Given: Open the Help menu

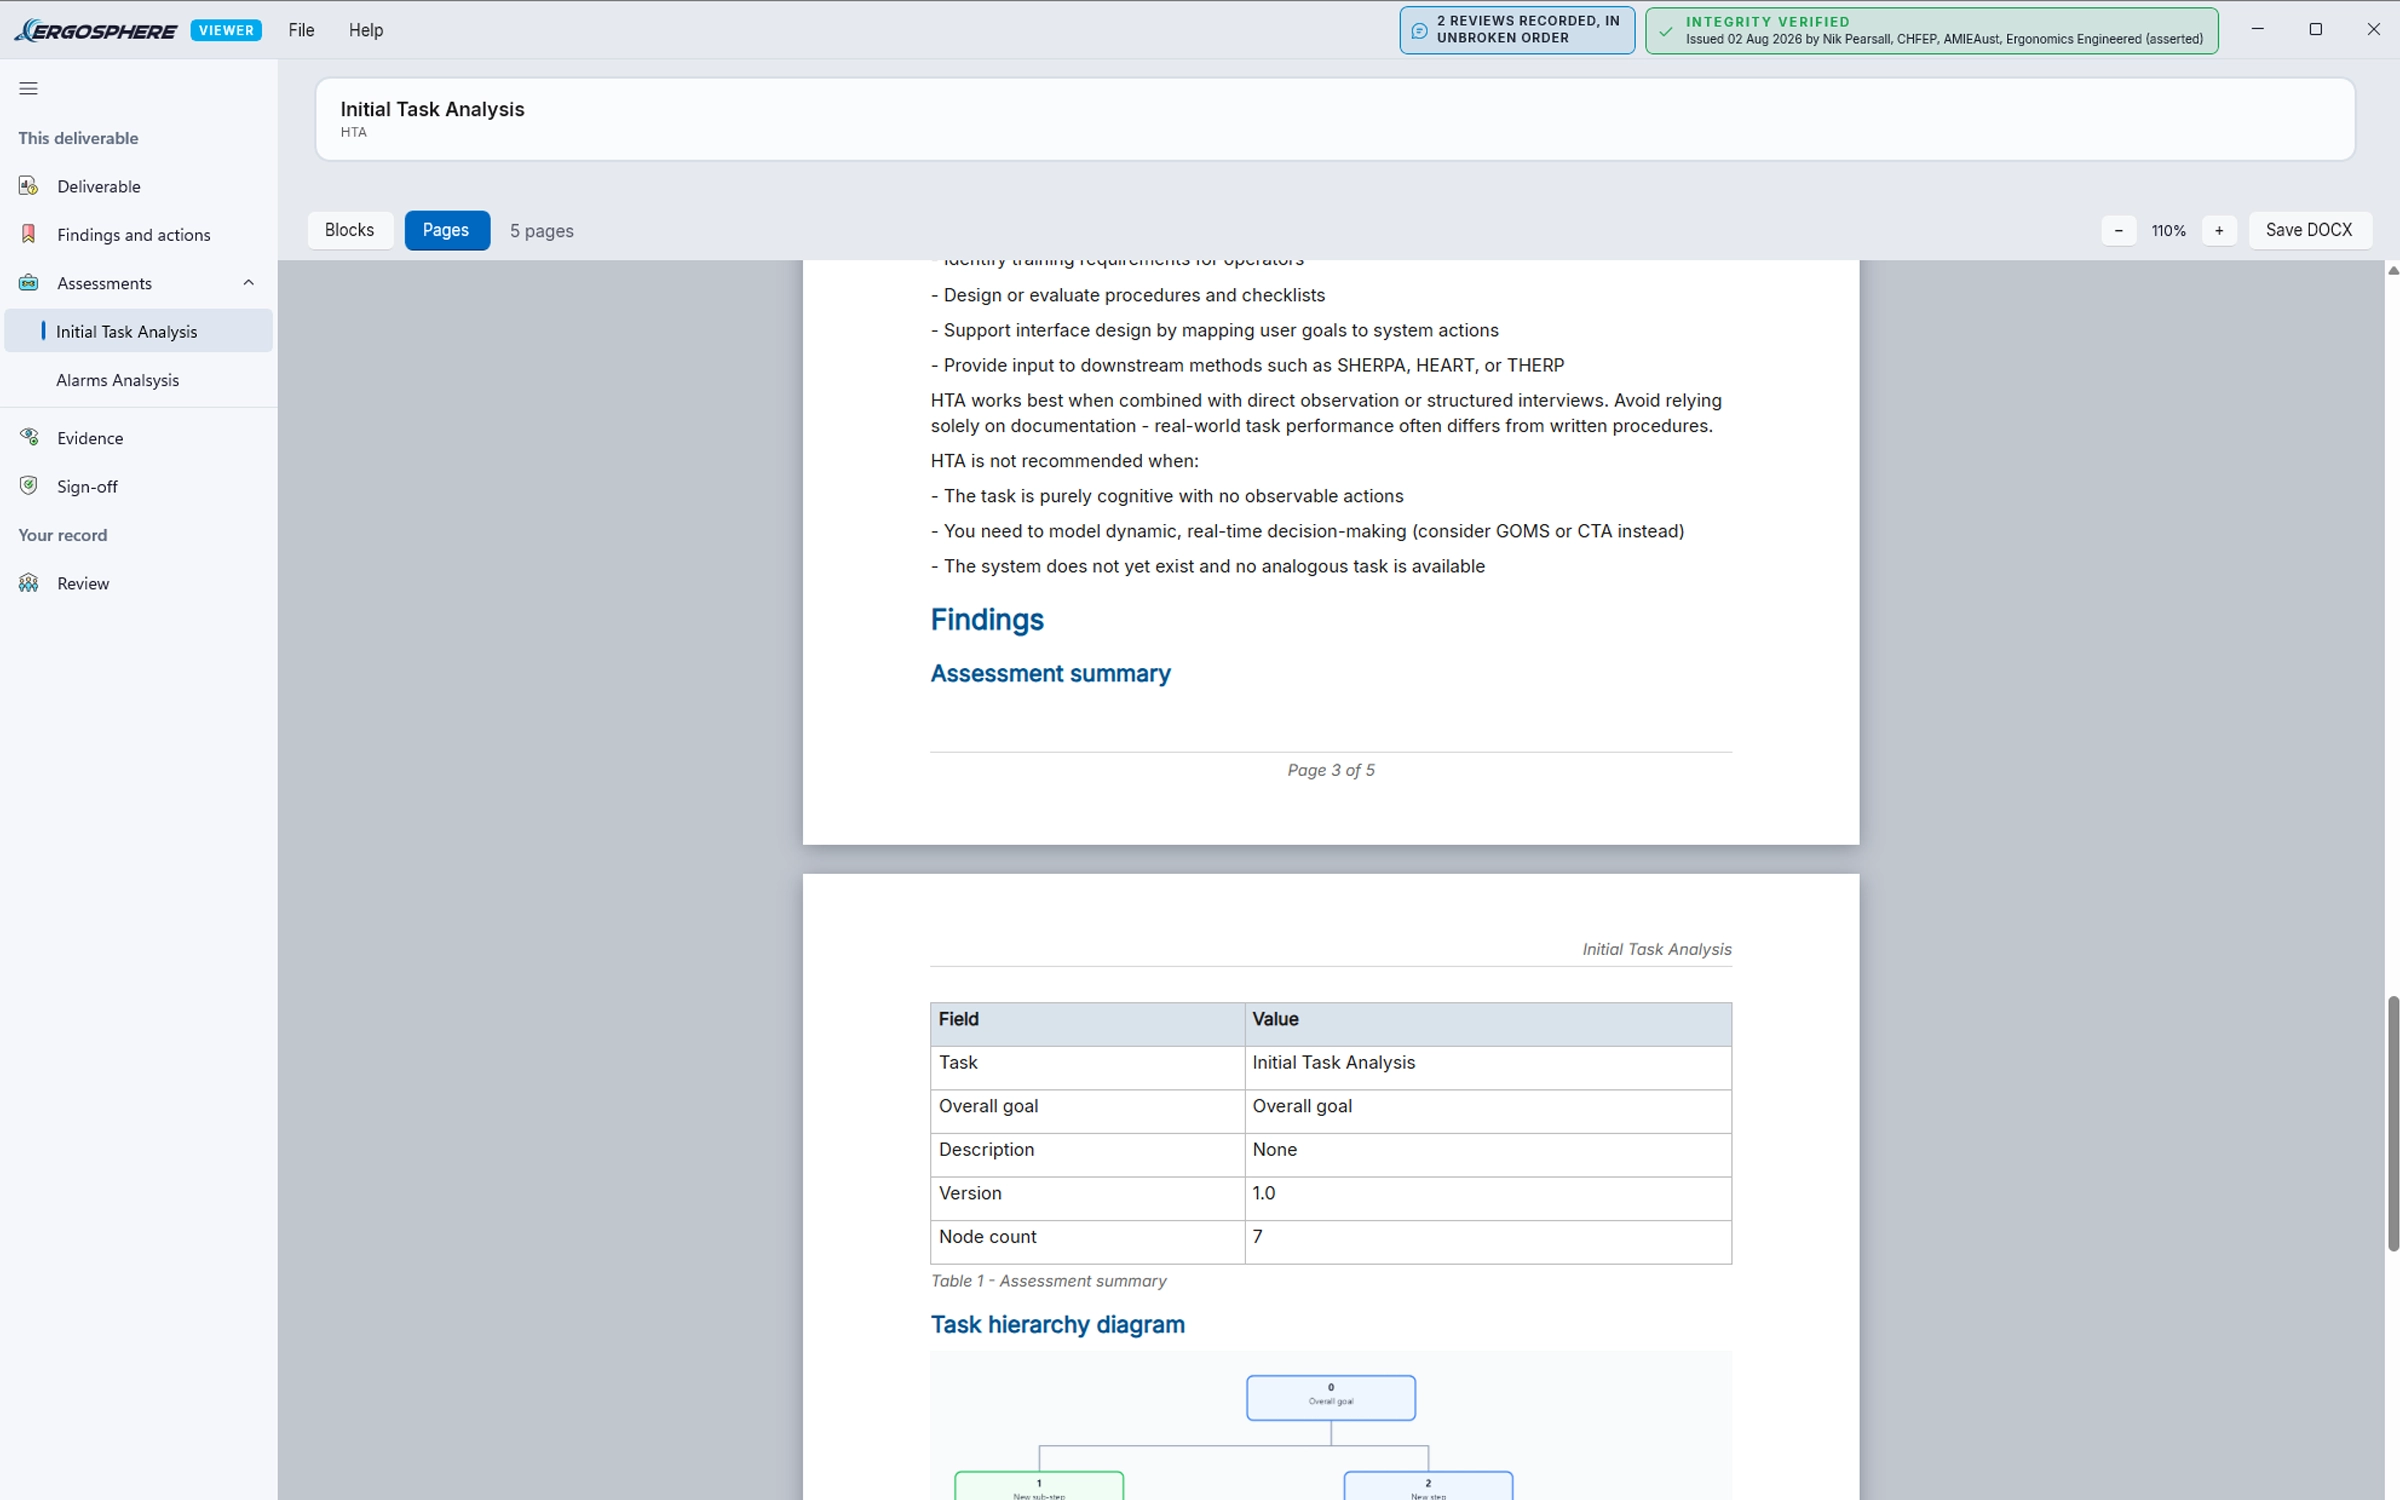Looking at the screenshot, I should 365,30.
